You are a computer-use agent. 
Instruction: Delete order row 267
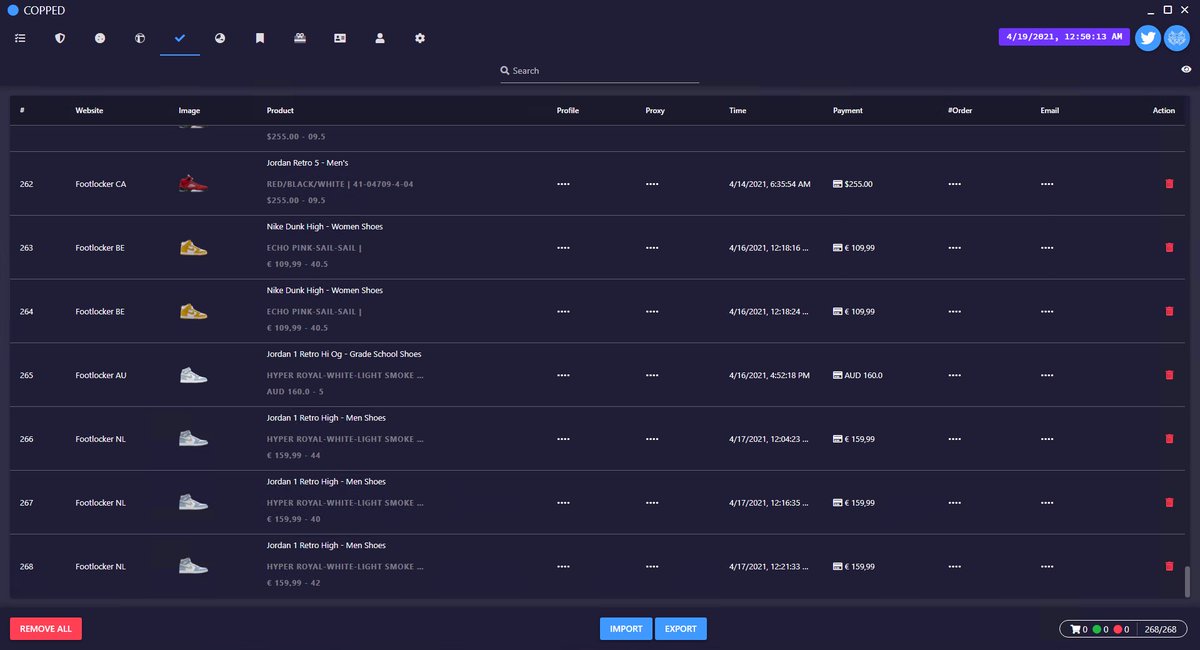coord(1169,502)
